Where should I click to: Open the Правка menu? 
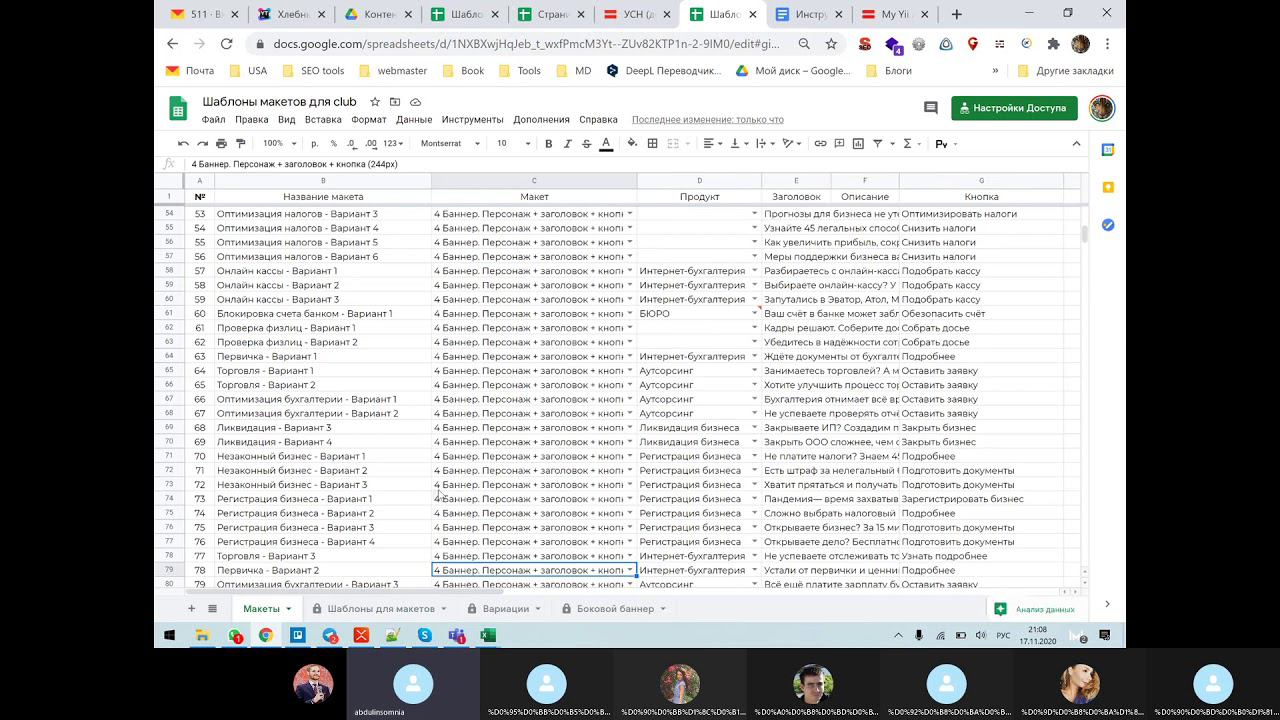(251, 119)
